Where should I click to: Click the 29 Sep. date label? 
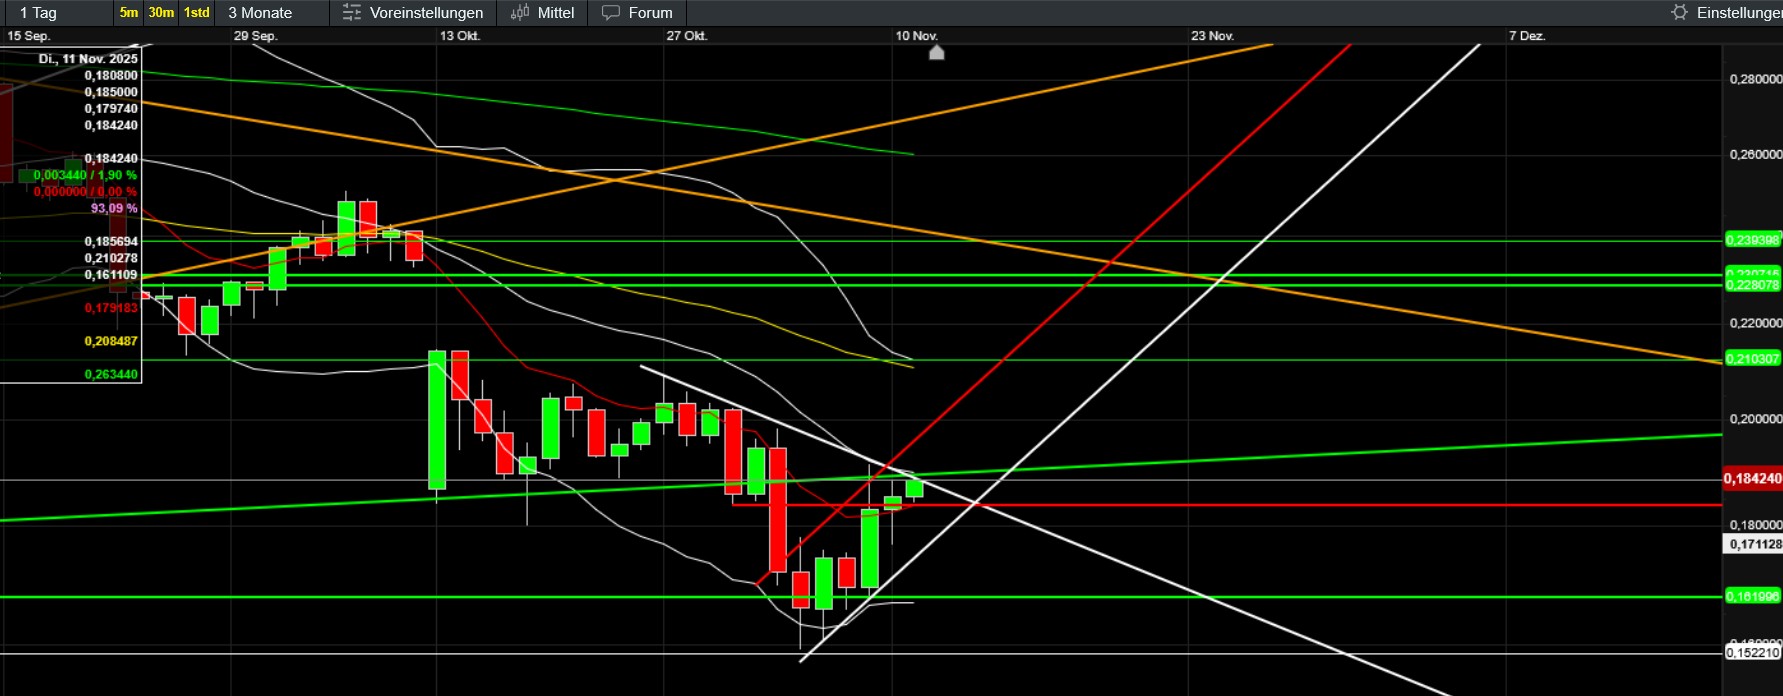255,36
